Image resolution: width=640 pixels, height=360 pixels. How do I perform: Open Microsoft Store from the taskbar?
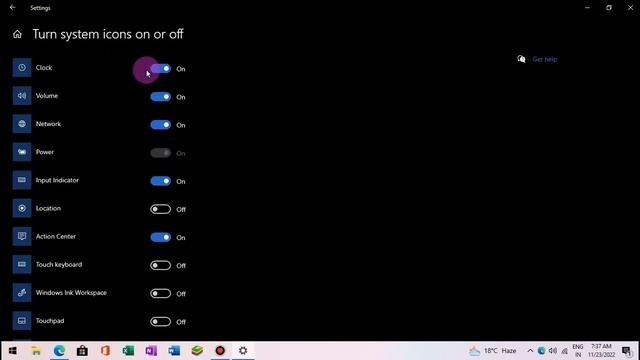tap(82, 351)
